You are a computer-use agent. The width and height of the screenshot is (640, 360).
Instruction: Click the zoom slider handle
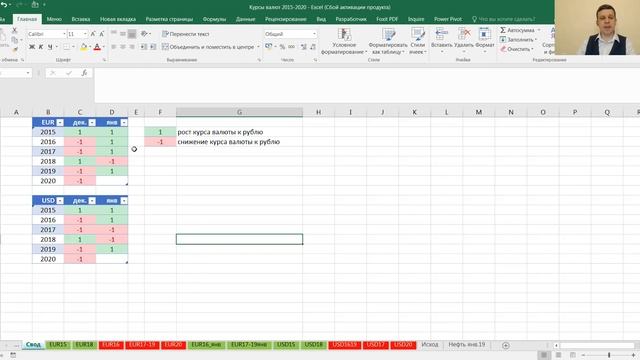coord(609,356)
